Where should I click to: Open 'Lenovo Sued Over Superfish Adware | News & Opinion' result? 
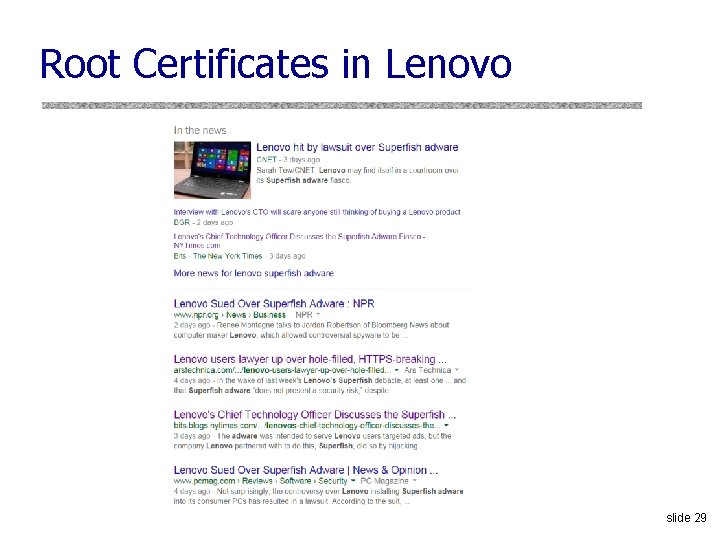coord(306,470)
